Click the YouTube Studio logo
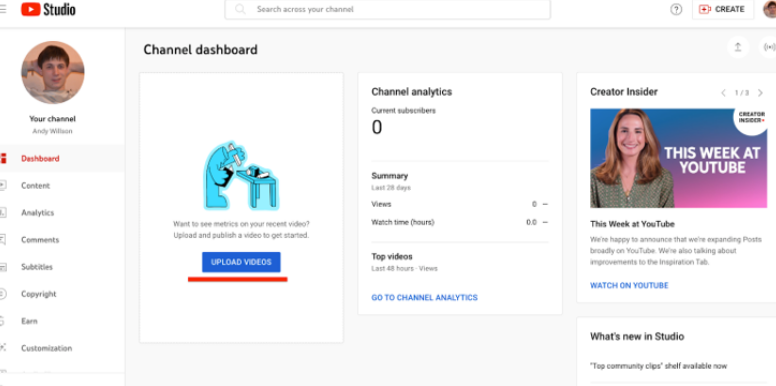This screenshot has height=386, width=776. point(48,9)
